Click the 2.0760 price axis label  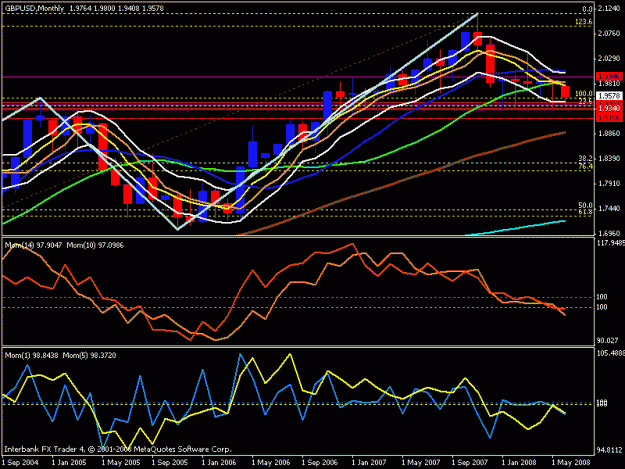pos(609,33)
